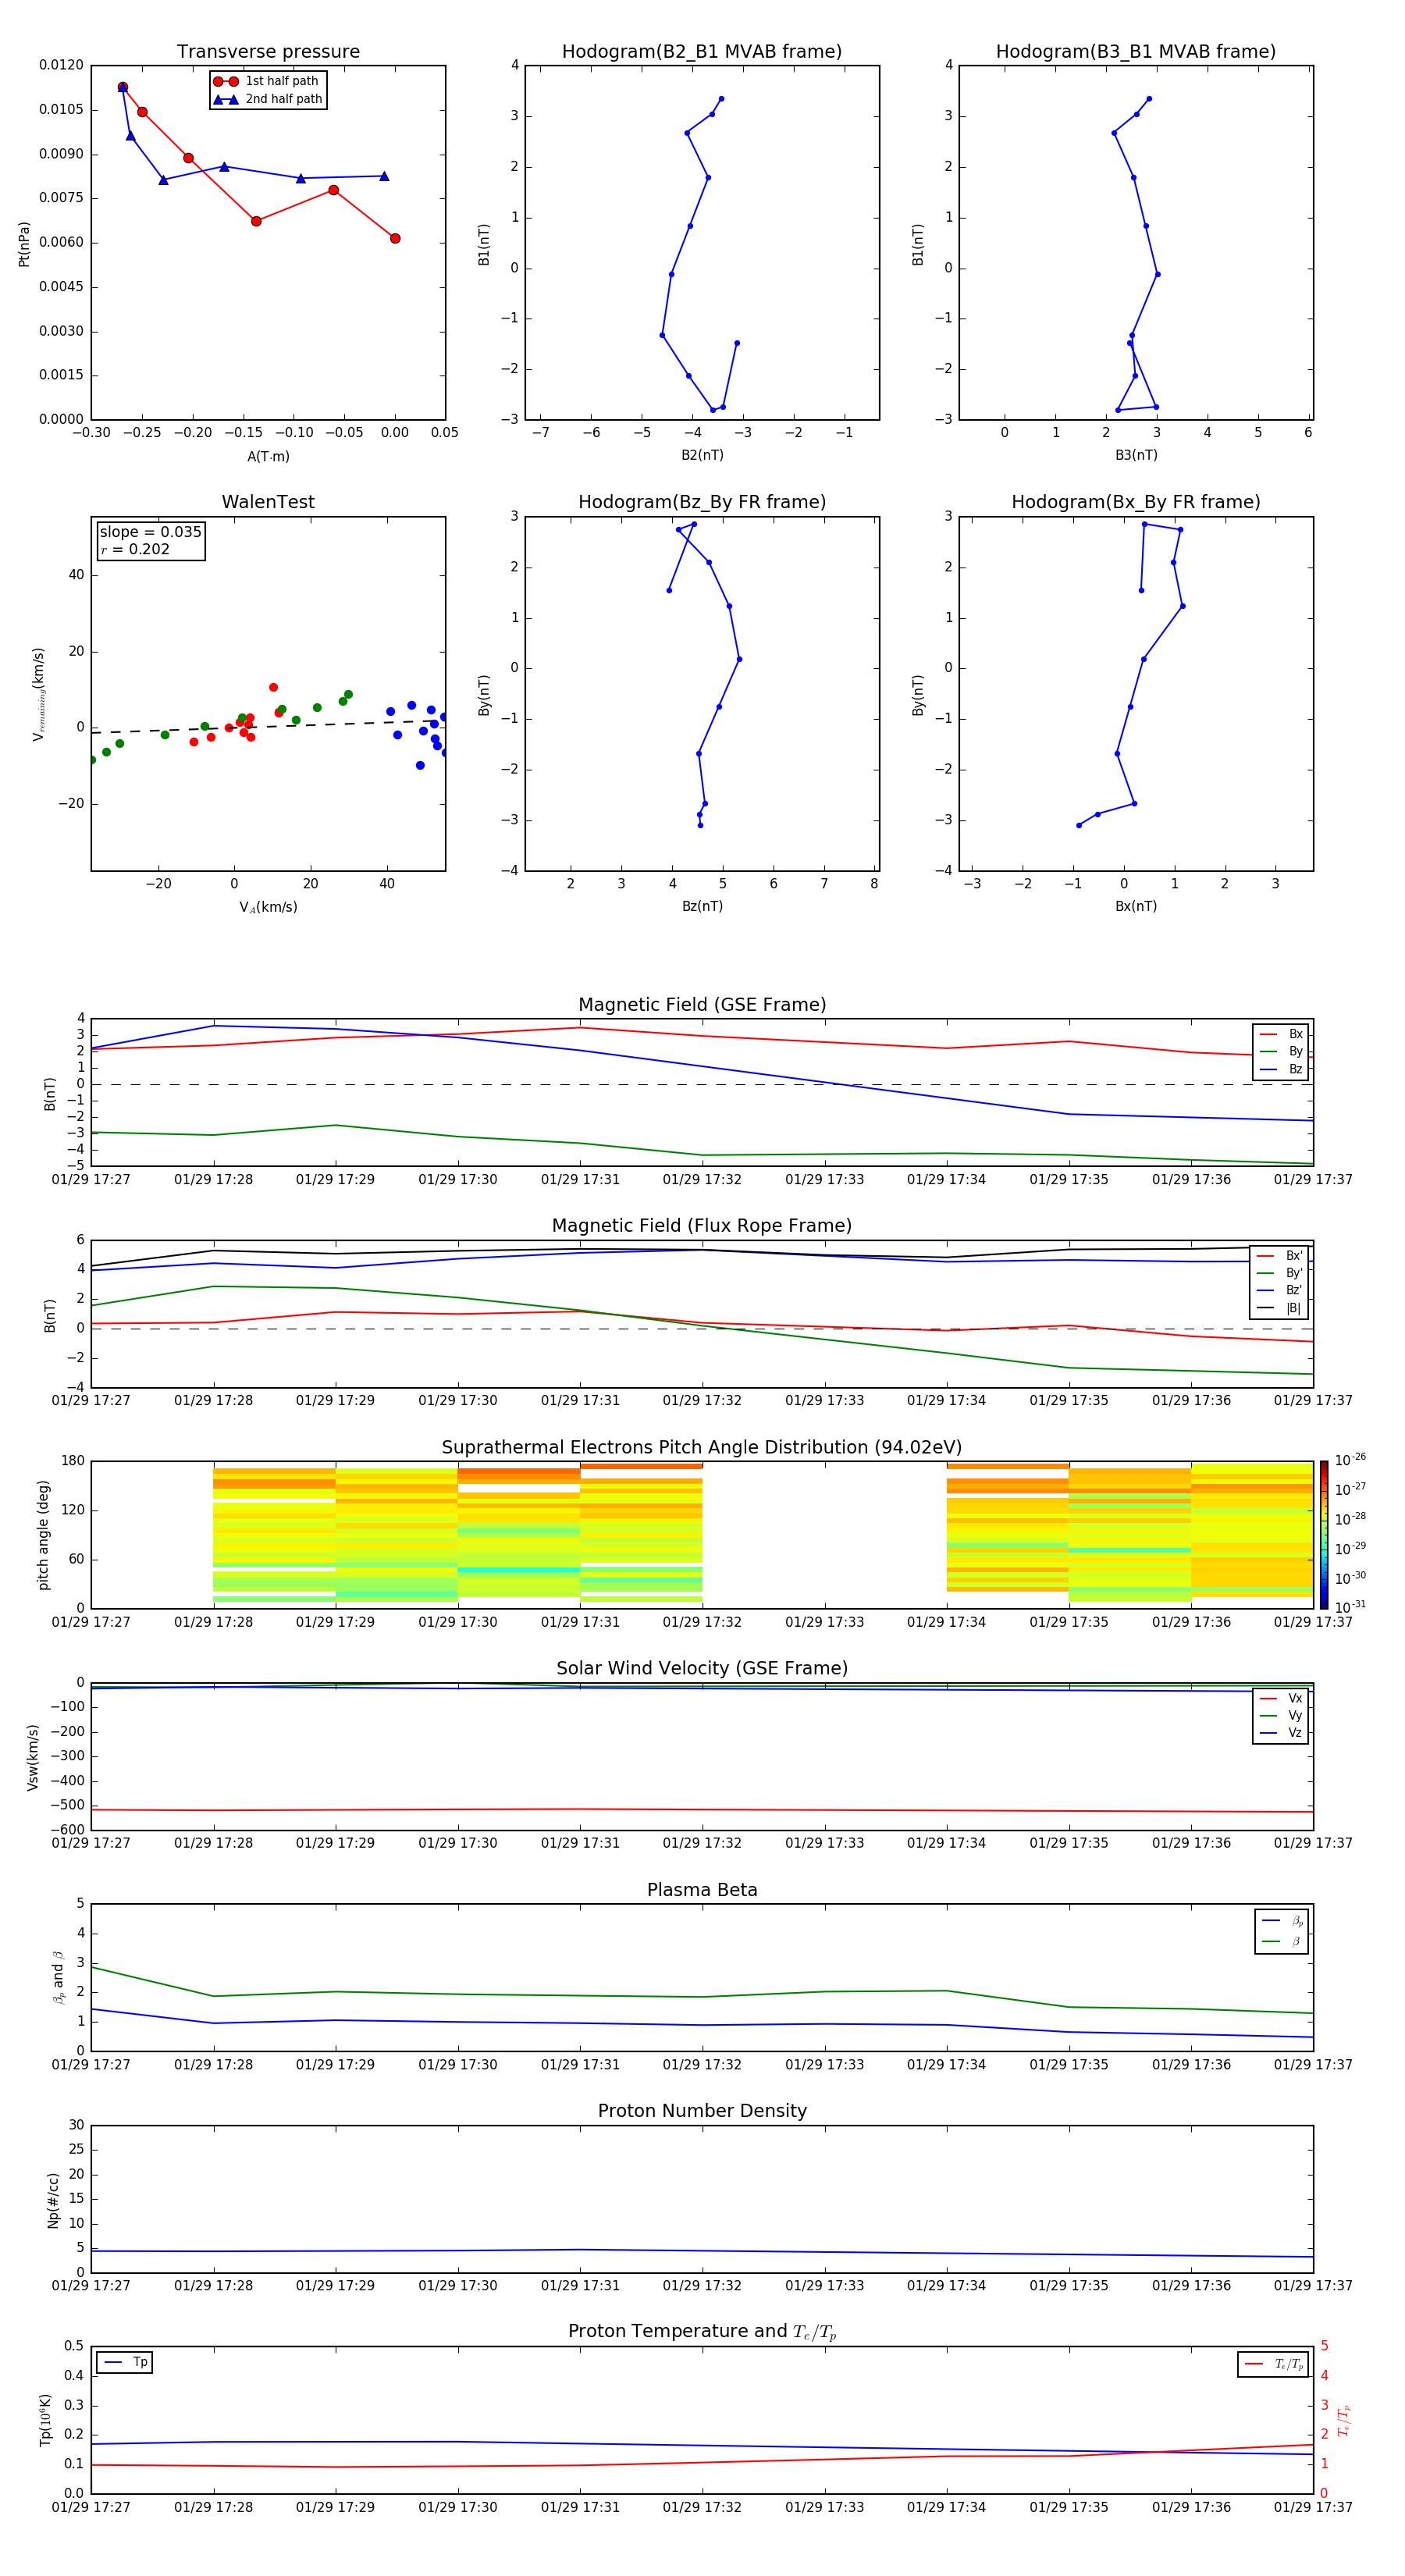Click the 'Hodogram(Bz_By FR frame)' title
Image resolution: width=1405 pixels, height=2576 pixels.
point(702,502)
